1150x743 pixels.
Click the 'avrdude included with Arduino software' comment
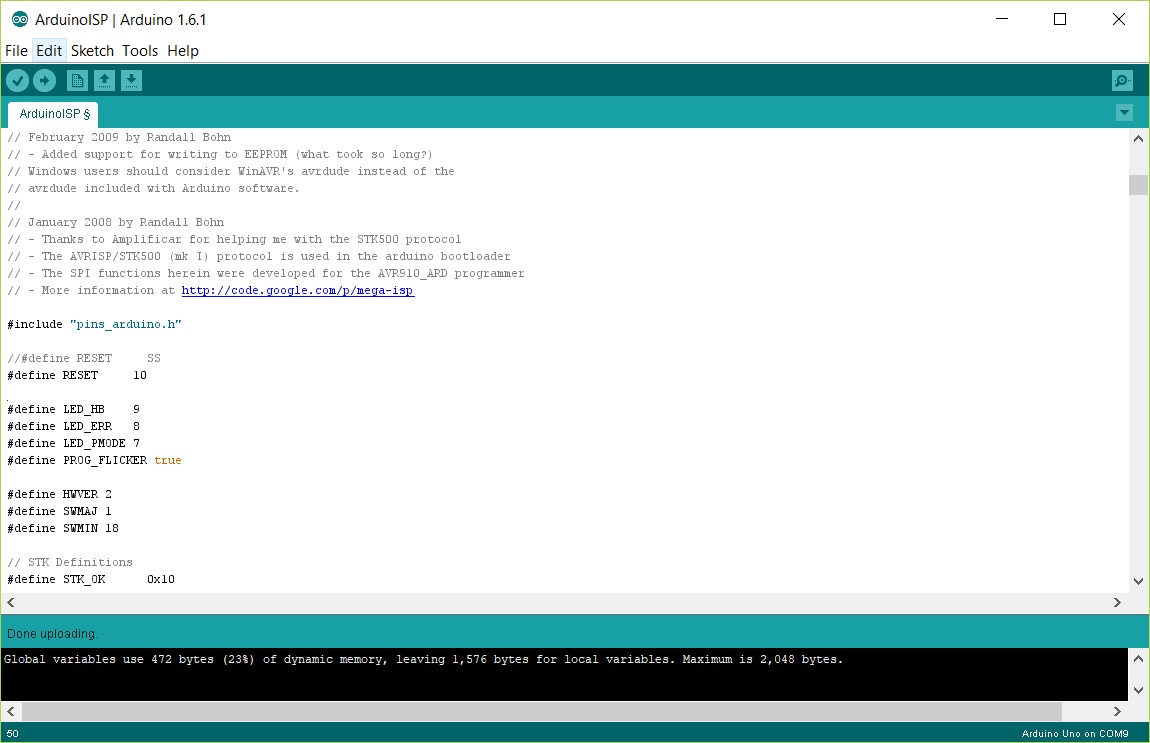pyautogui.click(x=154, y=189)
